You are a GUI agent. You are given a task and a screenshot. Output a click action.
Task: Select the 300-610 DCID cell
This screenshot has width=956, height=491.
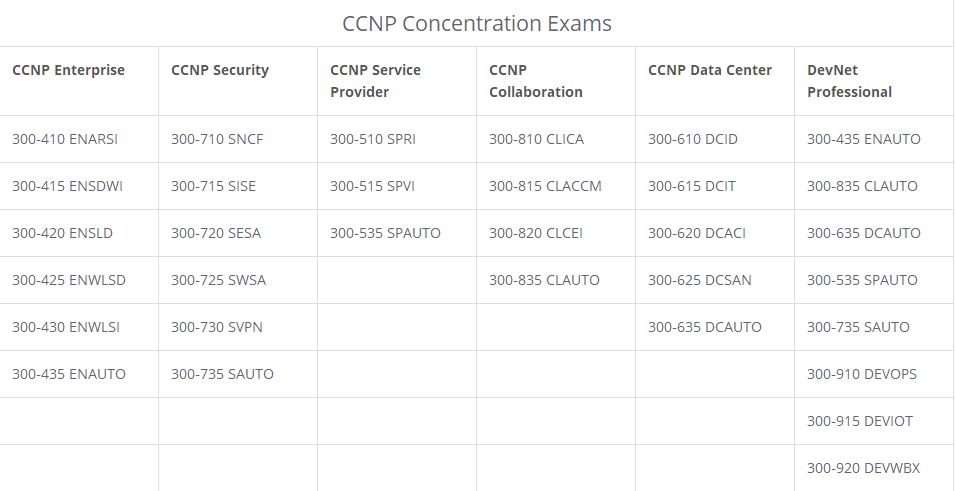point(693,139)
